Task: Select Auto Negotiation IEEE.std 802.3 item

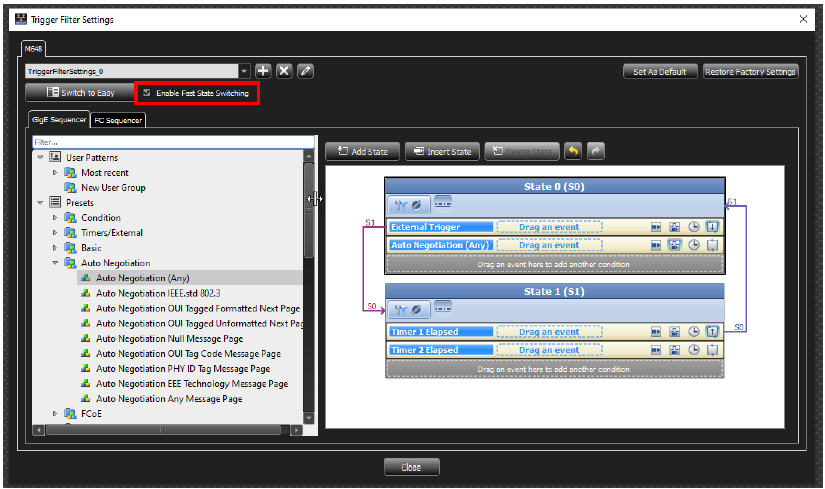Action: coord(158,293)
